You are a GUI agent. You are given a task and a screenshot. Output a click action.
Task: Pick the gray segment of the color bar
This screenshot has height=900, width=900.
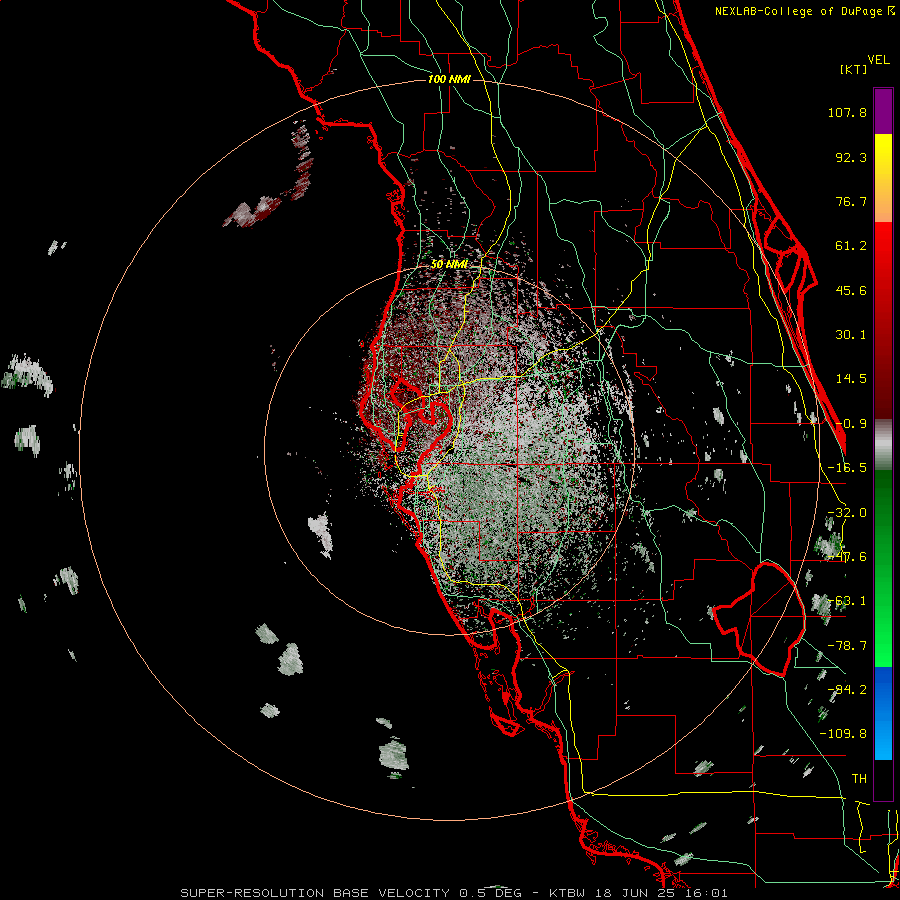(883, 445)
